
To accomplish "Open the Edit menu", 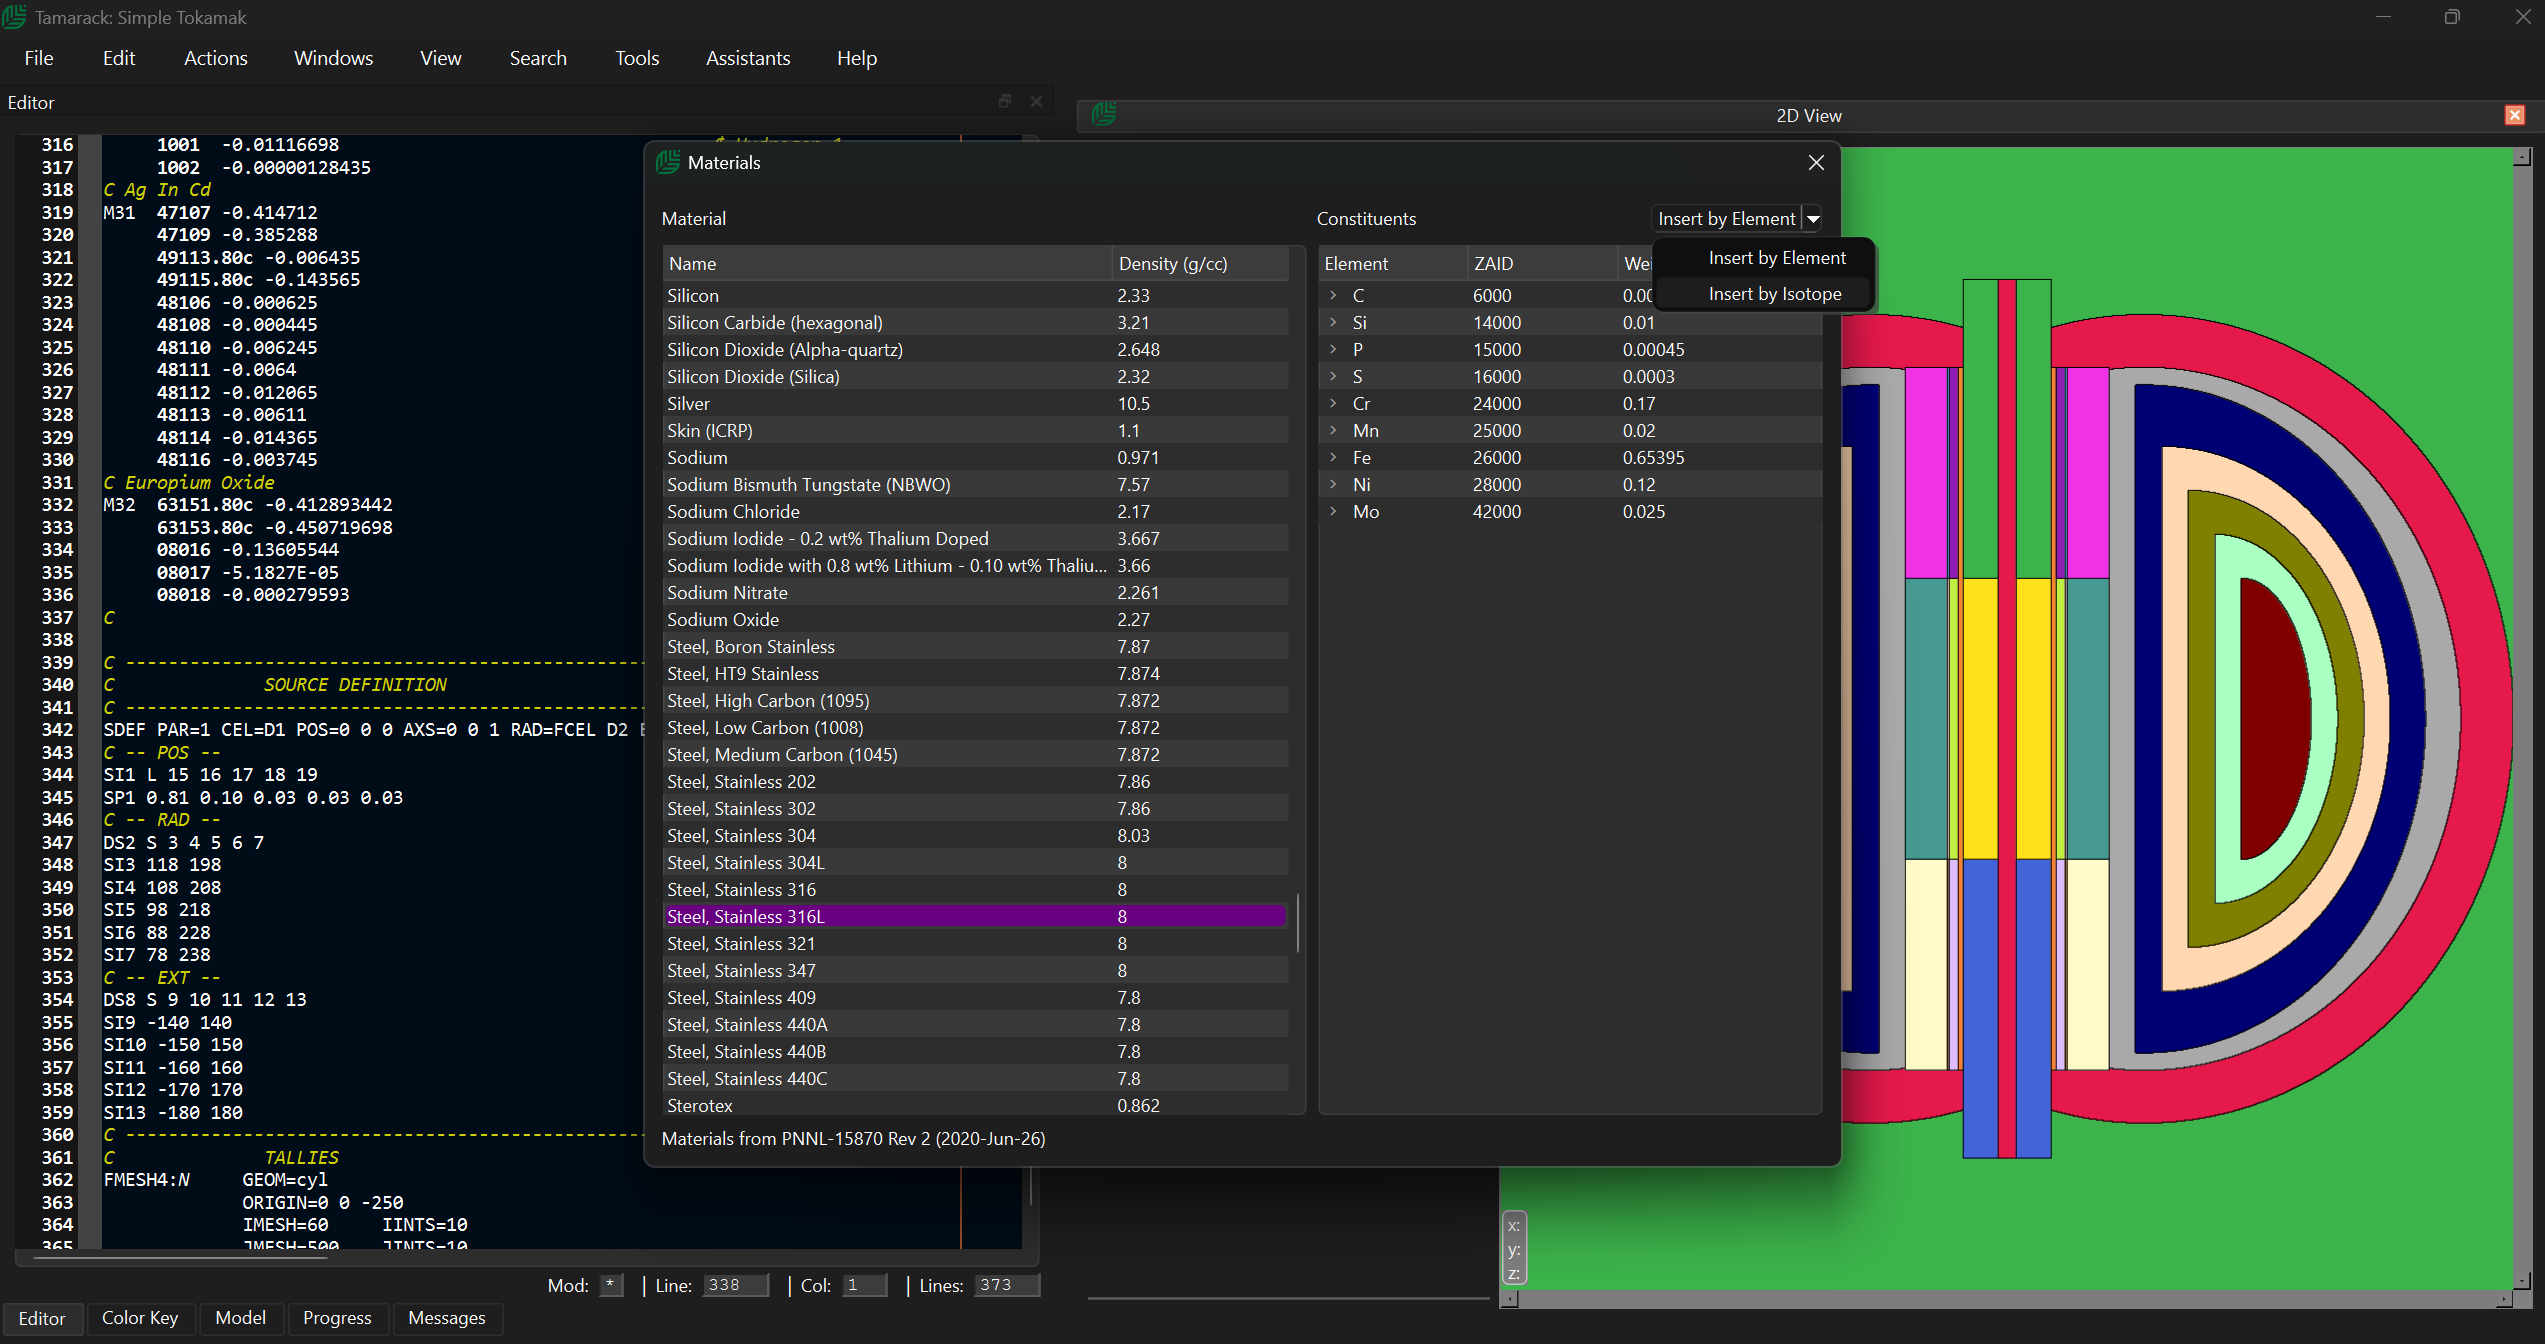I will 119,58.
